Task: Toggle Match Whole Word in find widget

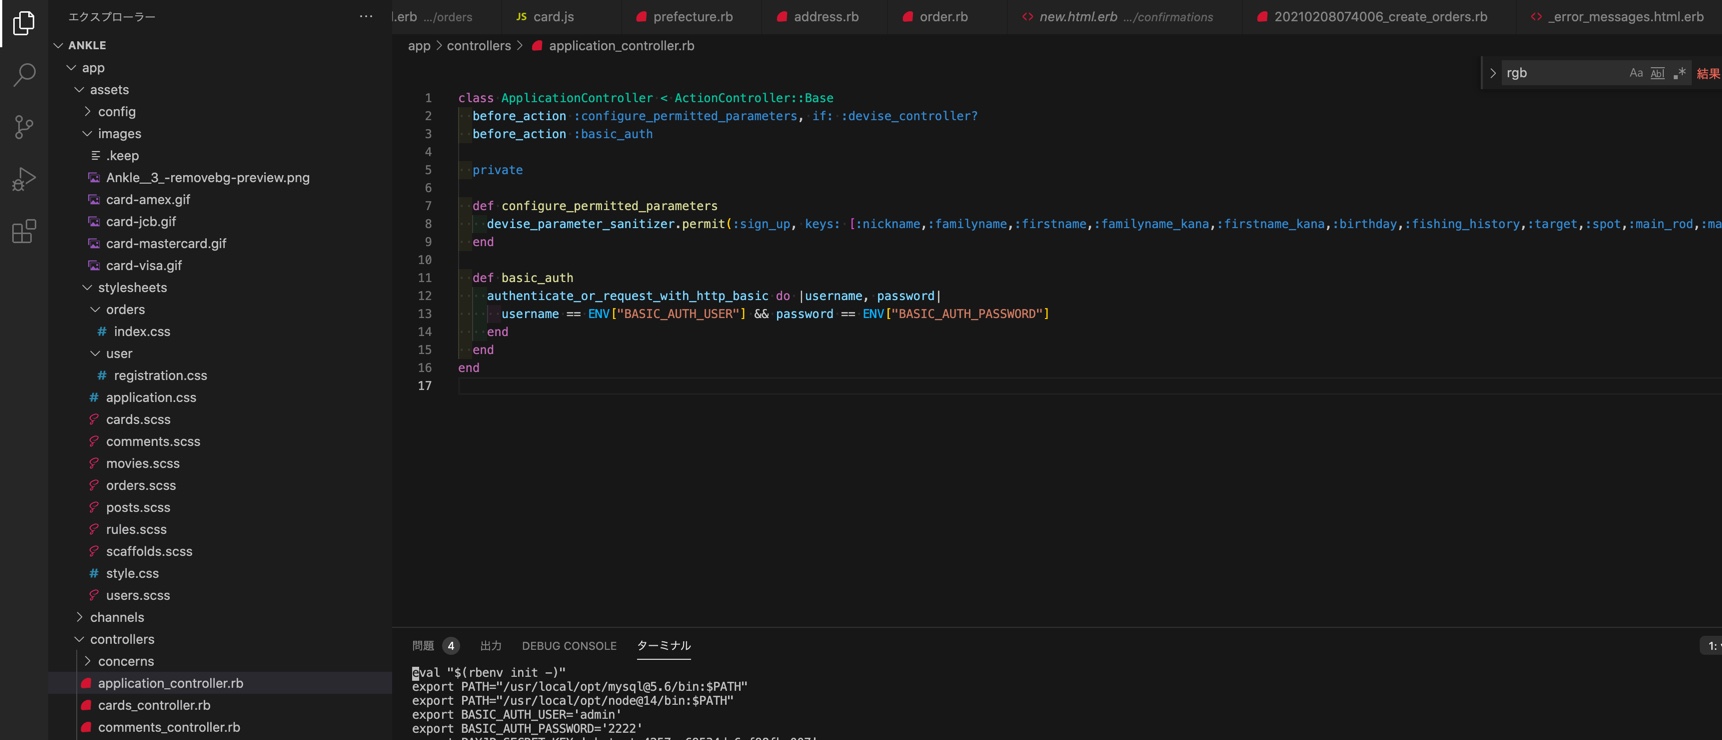Action: pos(1658,73)
